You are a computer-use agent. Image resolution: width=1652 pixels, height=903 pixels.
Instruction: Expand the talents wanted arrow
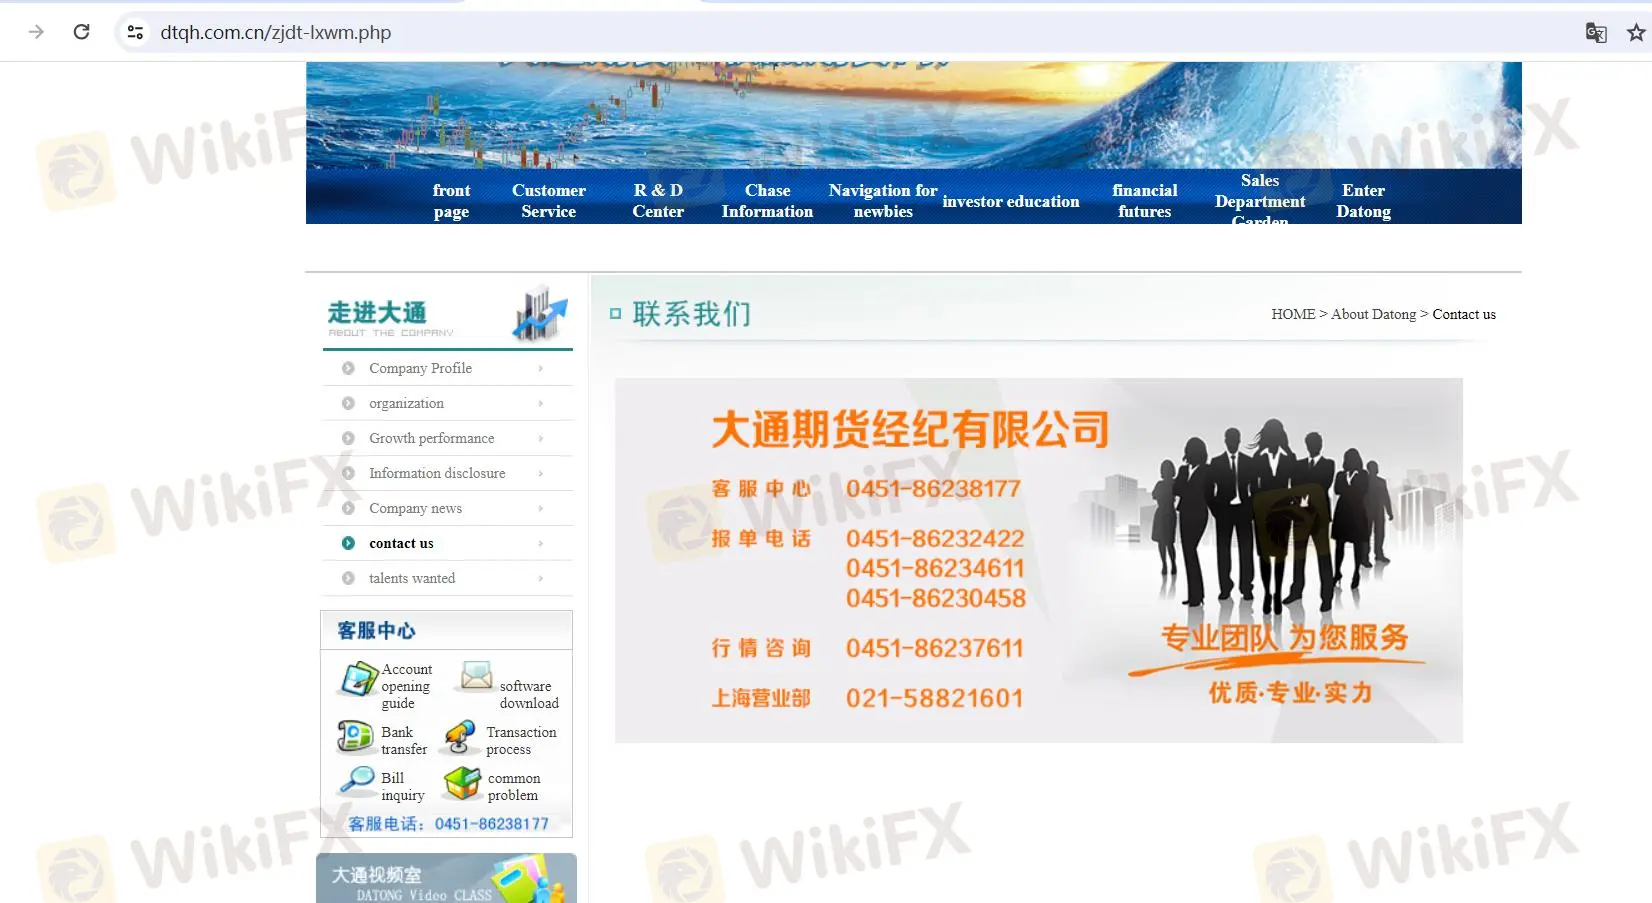[x=541, y=579]
